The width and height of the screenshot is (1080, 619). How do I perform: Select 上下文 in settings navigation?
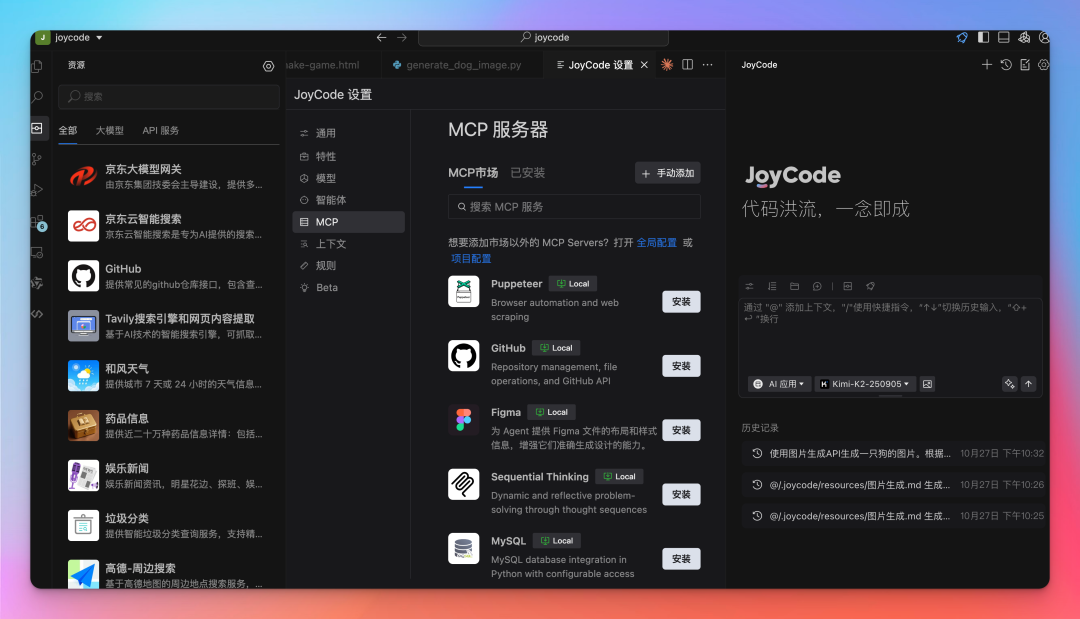pyautogui.click(x=349, y=244)
